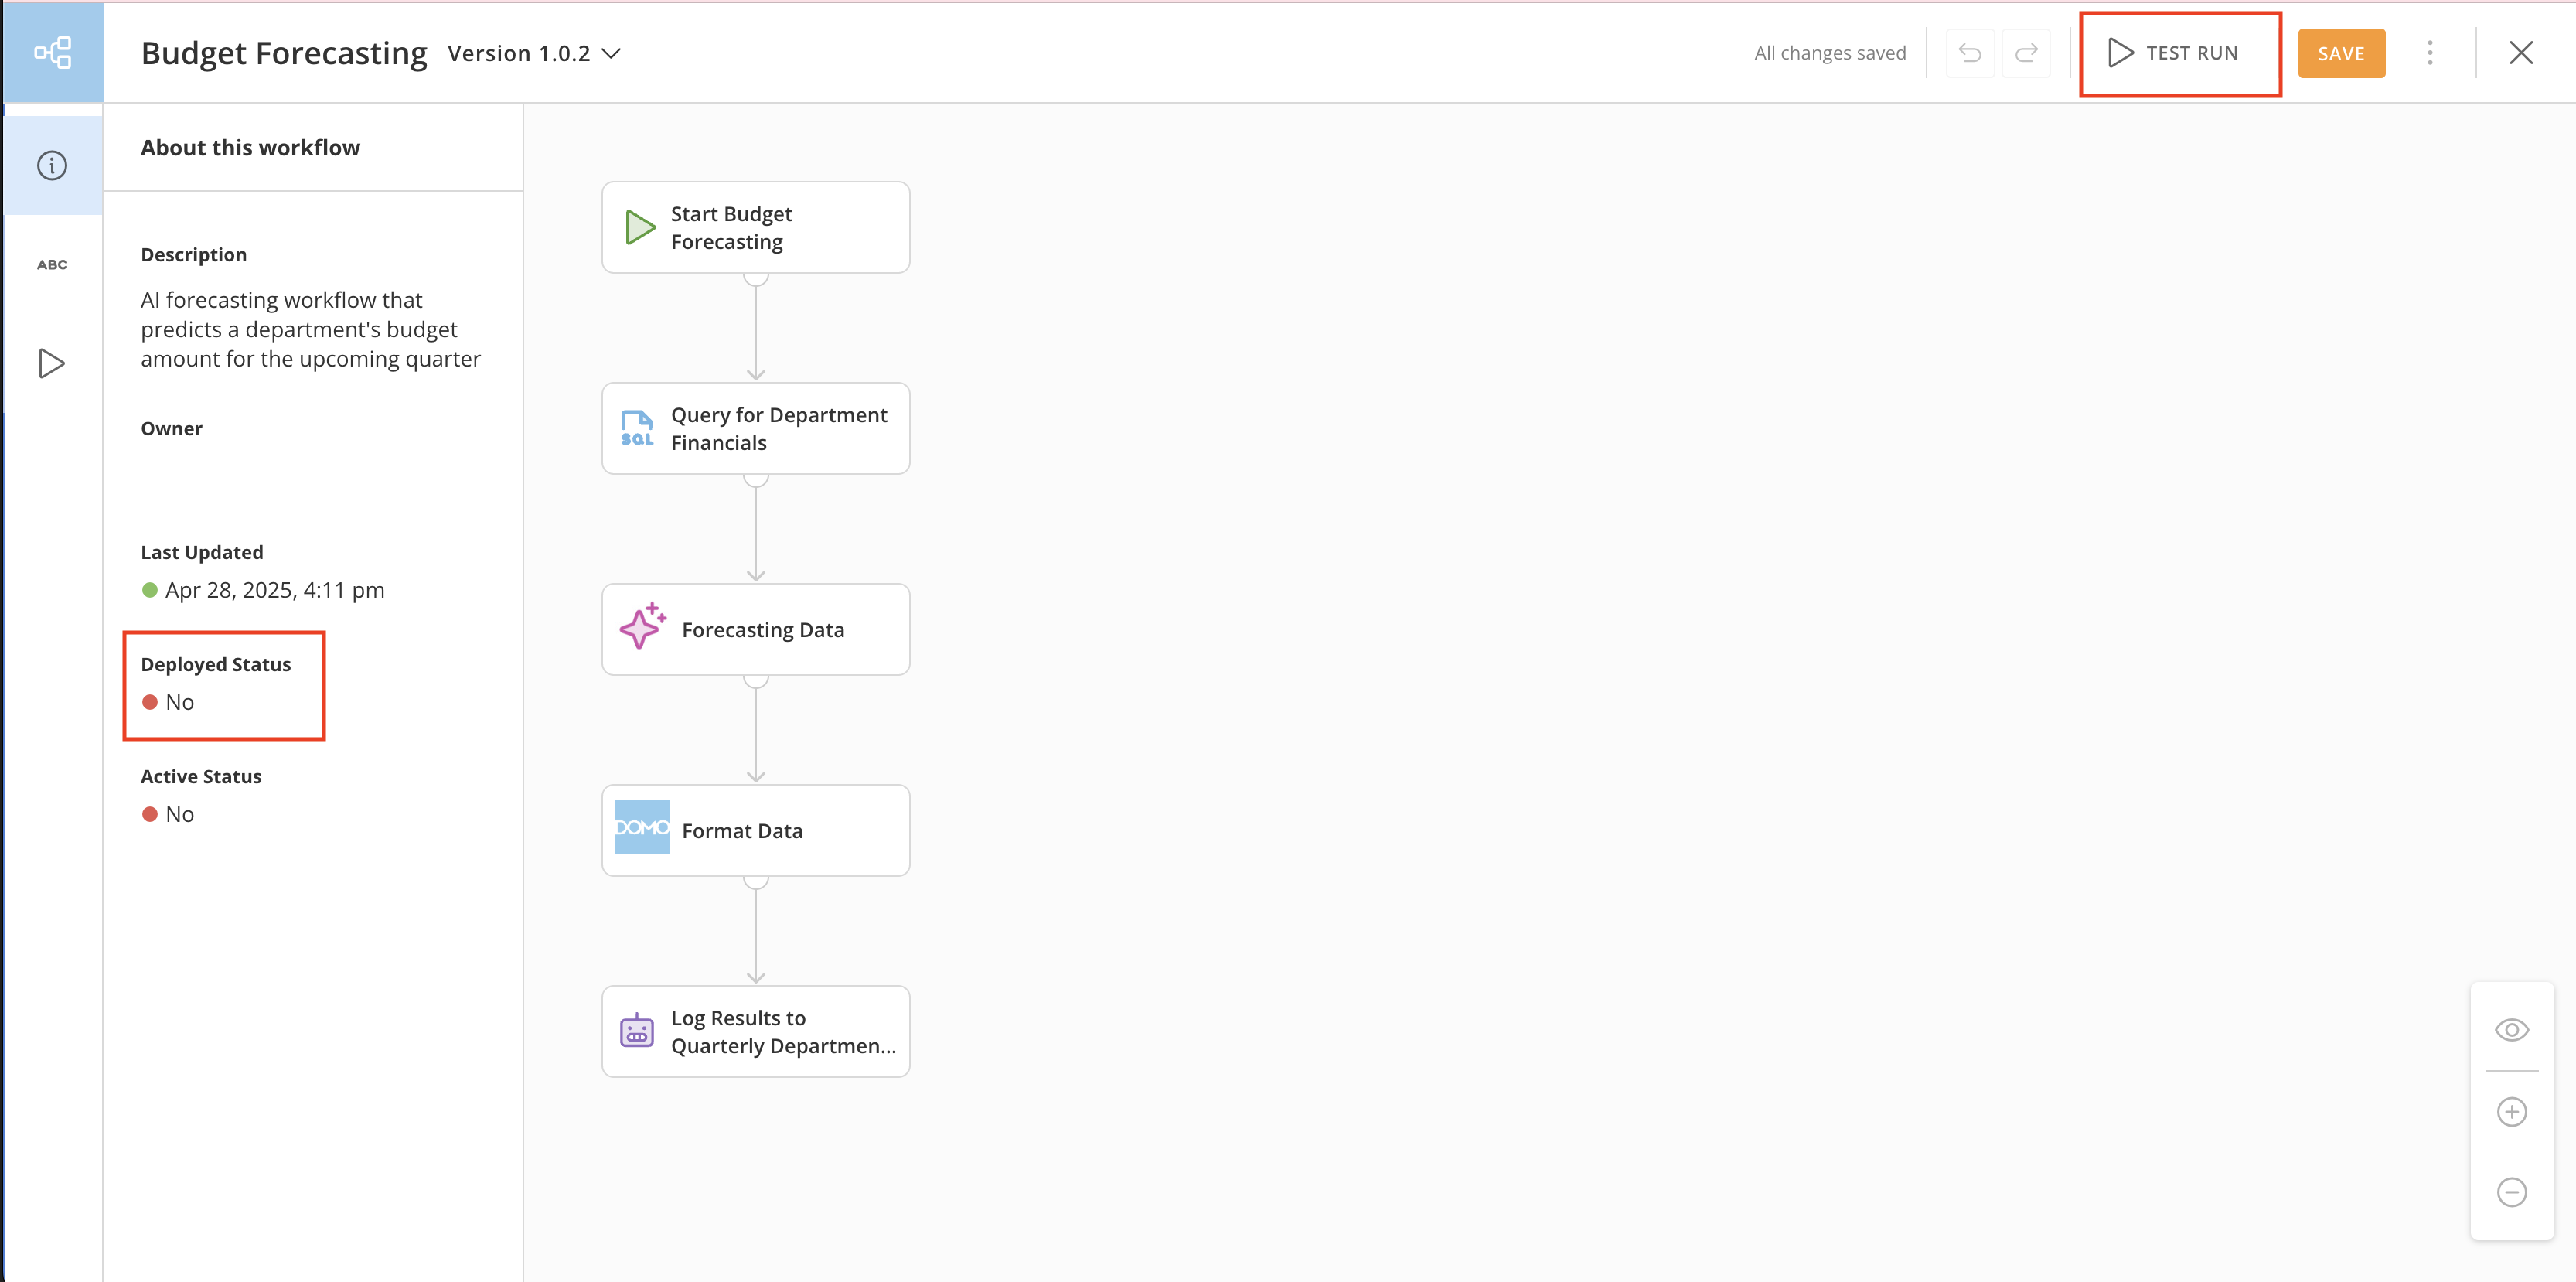Click the robot icon on Log Results node
Viewport: 2576px width, 1282px height.
[637, 1031]
